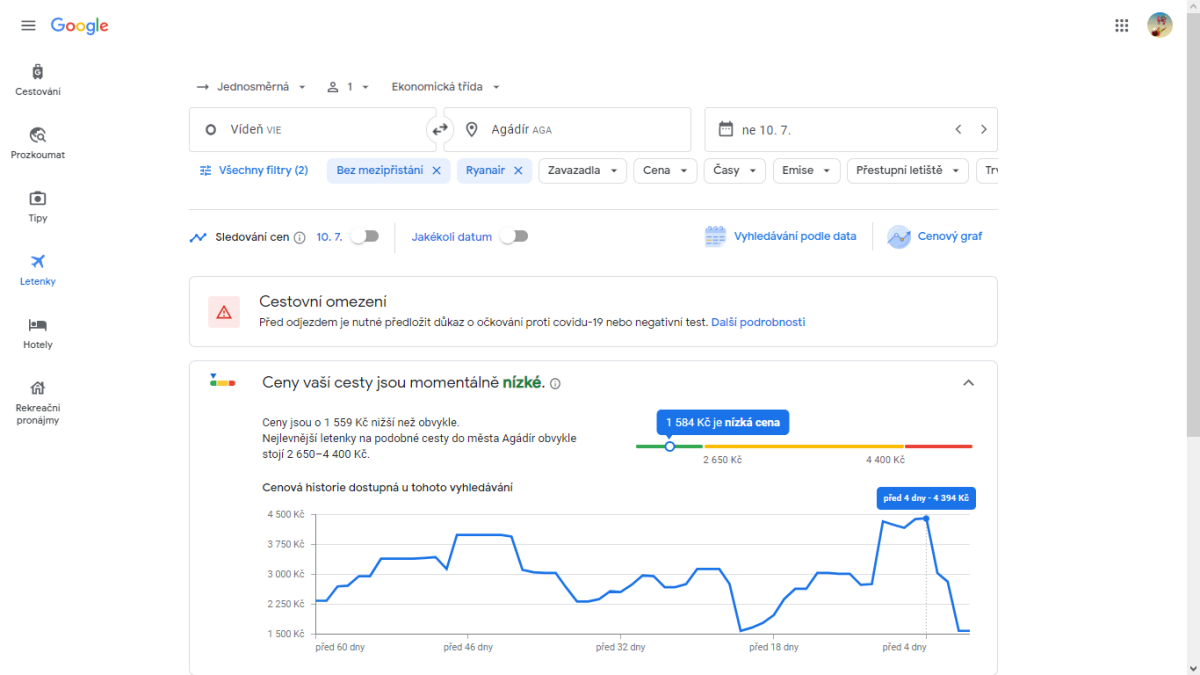Toggle price tracking for 10. 7.
1200x675 pixels.
(364, 237)
